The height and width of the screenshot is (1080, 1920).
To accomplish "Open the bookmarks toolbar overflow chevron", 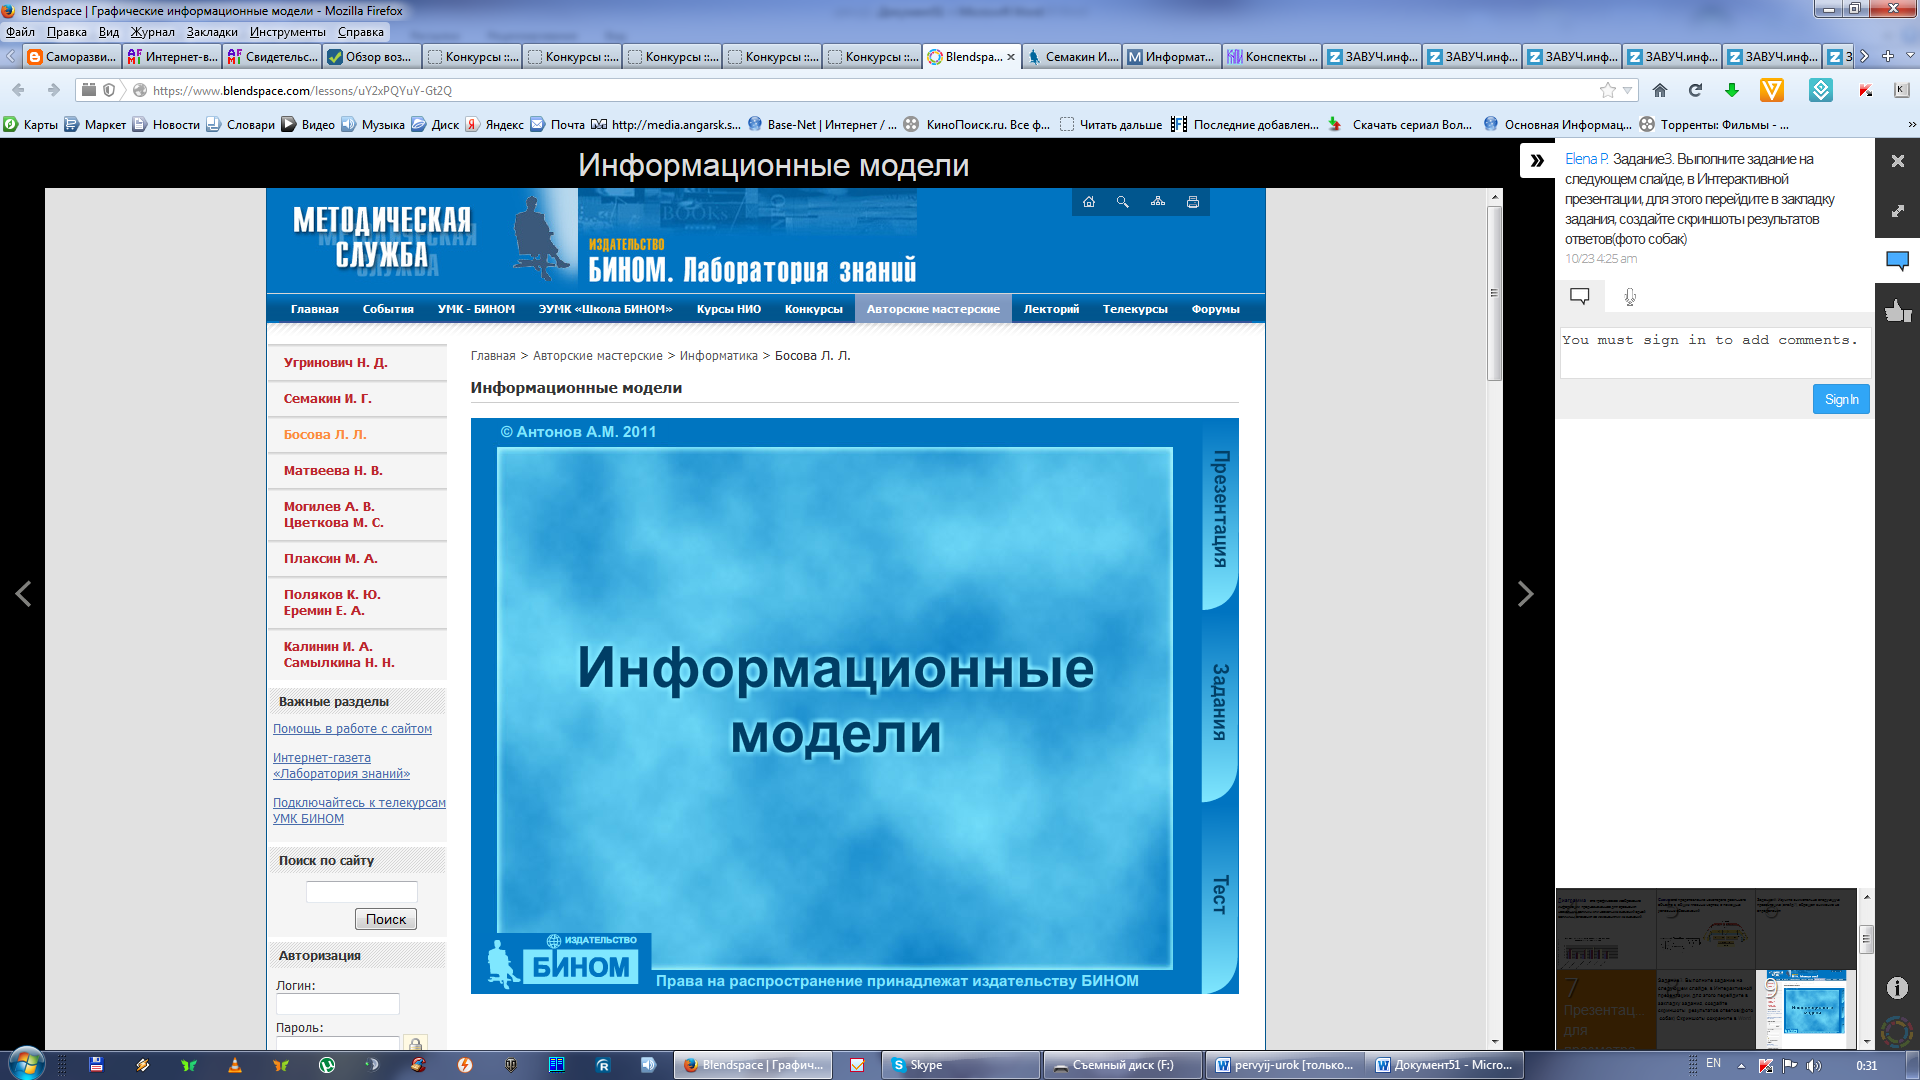I will [1911, 125].
